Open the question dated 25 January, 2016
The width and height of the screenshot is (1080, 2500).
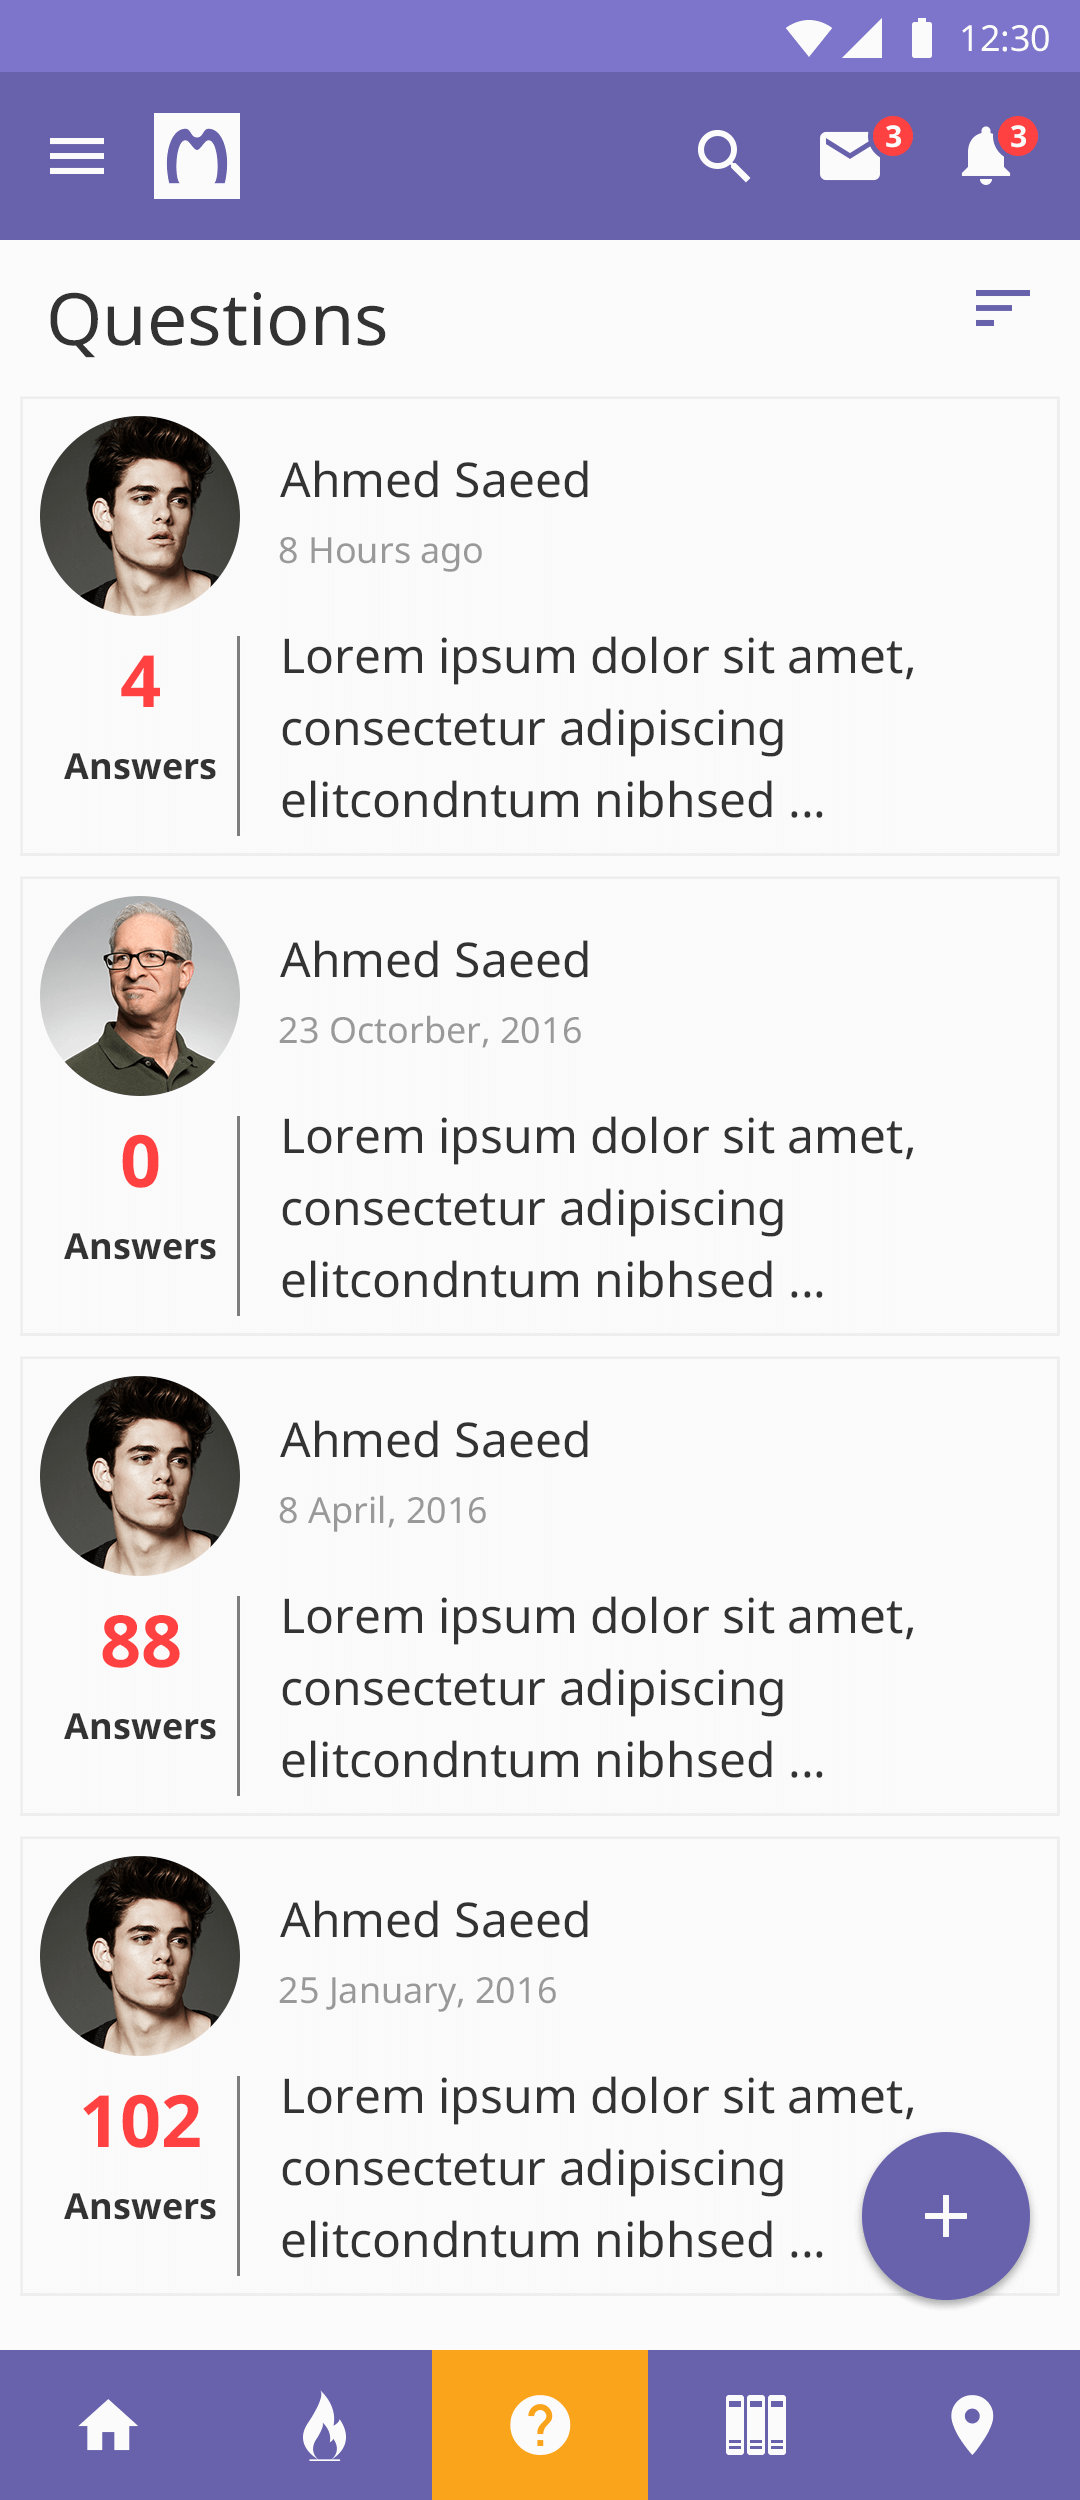tap(540, 2066)
